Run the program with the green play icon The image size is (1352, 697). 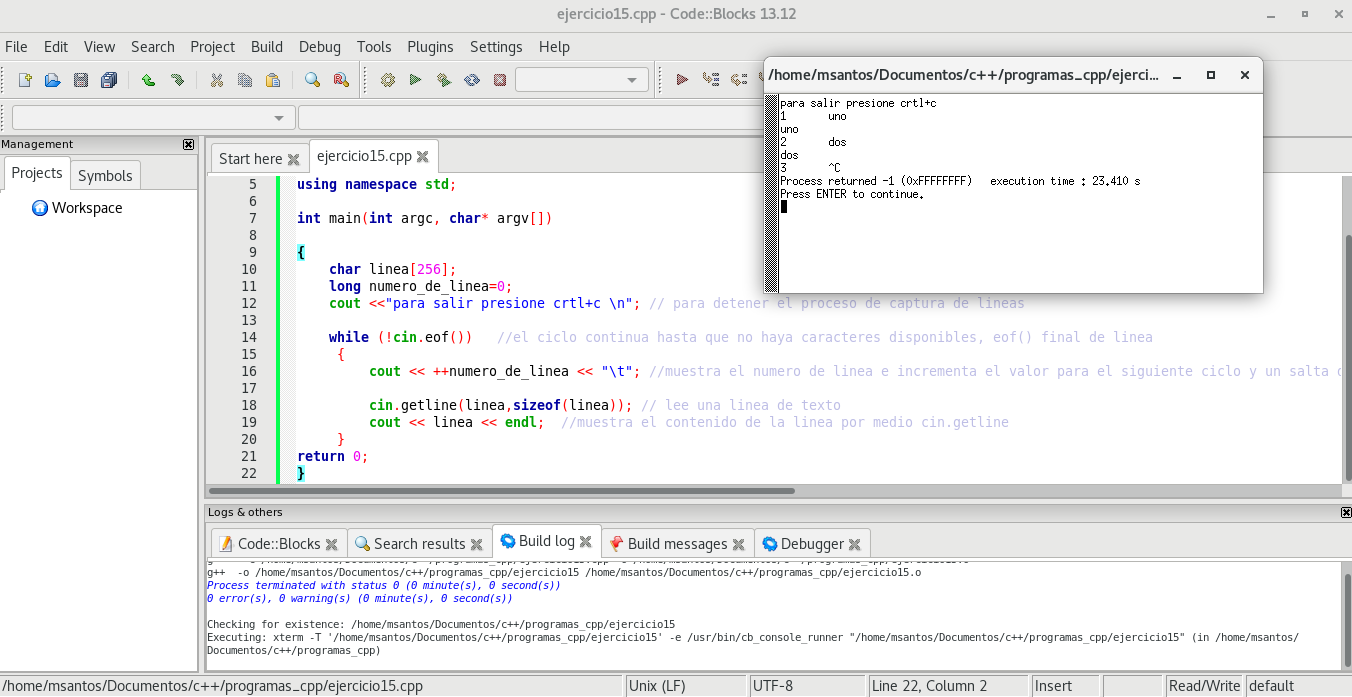(x=415, y=80)
